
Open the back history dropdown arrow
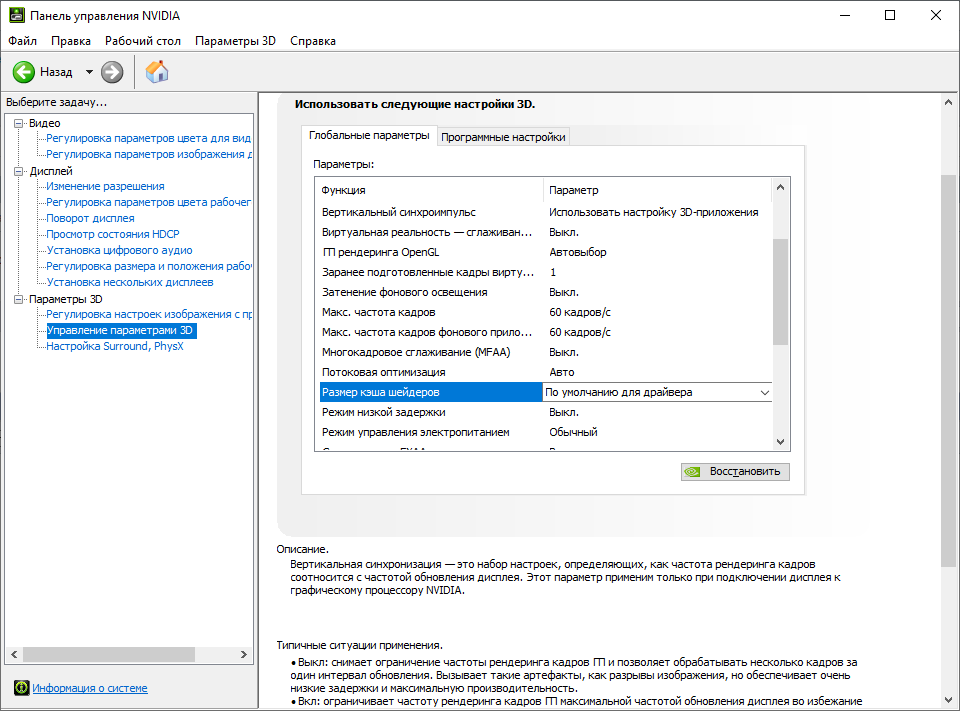coord(89,72)
